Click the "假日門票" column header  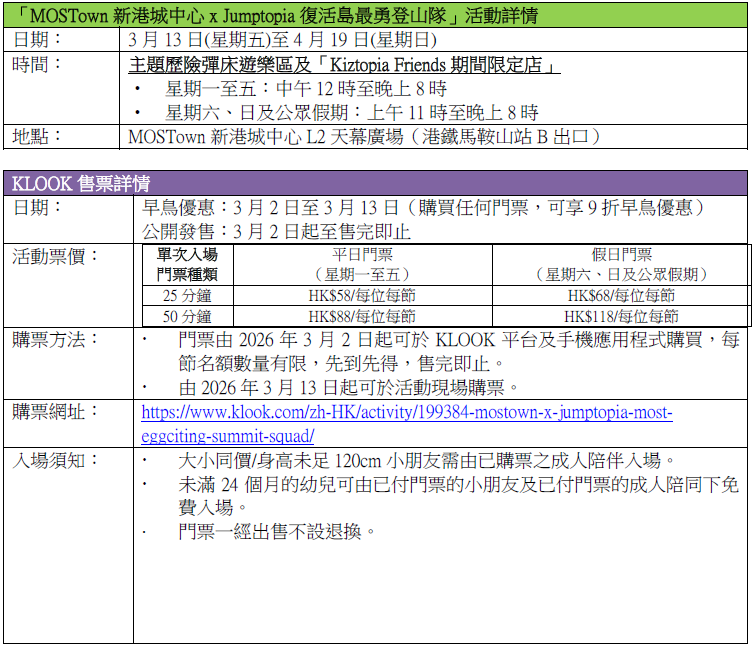tap(621, 256)
